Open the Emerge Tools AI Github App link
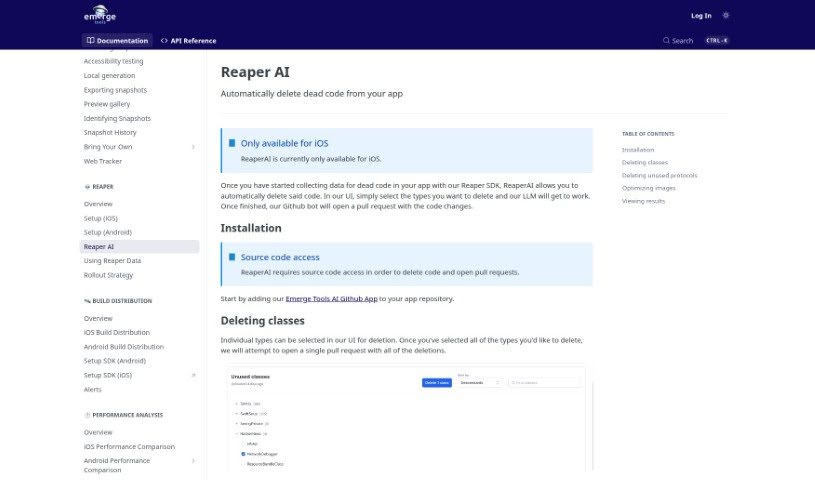815x480 pixels. point(331,298)
